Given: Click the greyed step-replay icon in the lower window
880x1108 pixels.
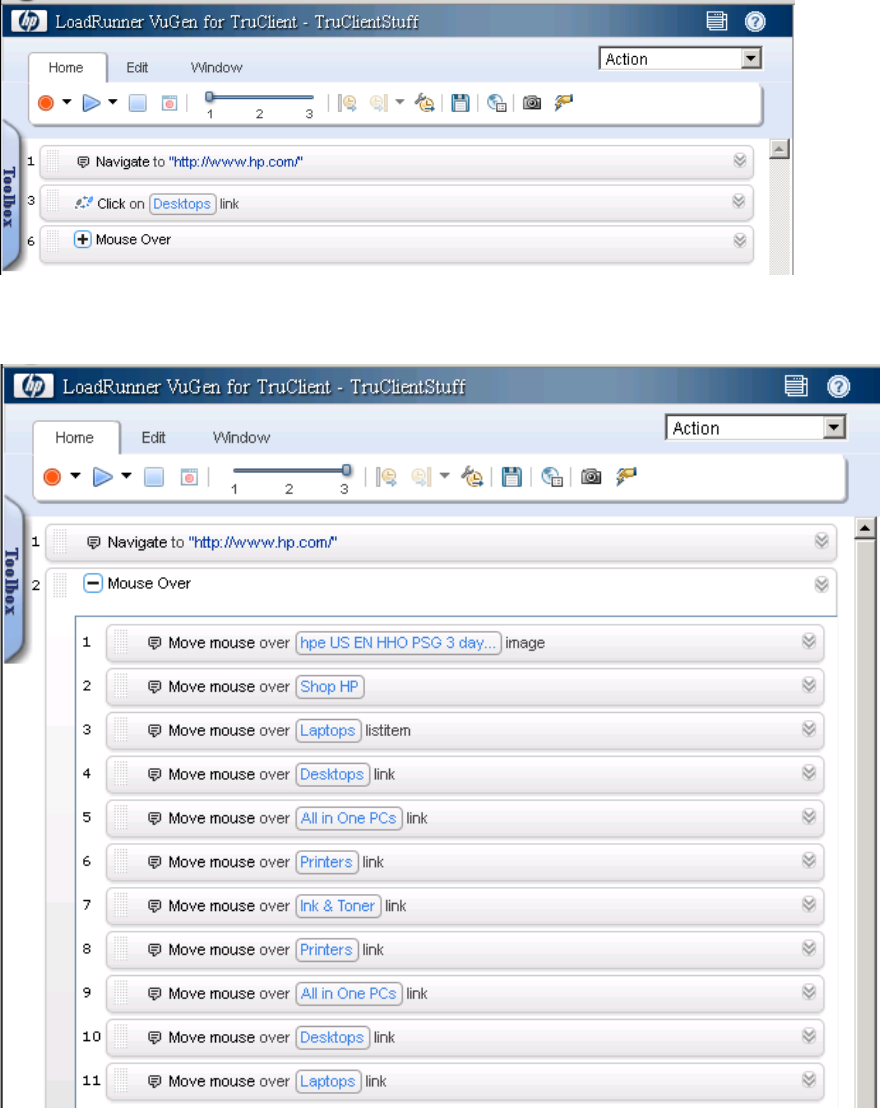Looking at the screenshot, I should point(420,477).
